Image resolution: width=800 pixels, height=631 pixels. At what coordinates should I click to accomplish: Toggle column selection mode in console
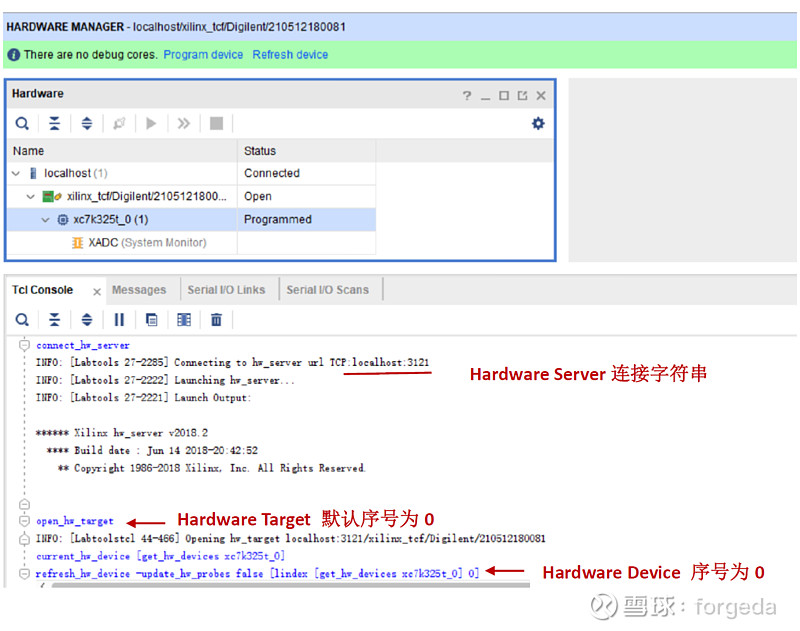point(184,320)
